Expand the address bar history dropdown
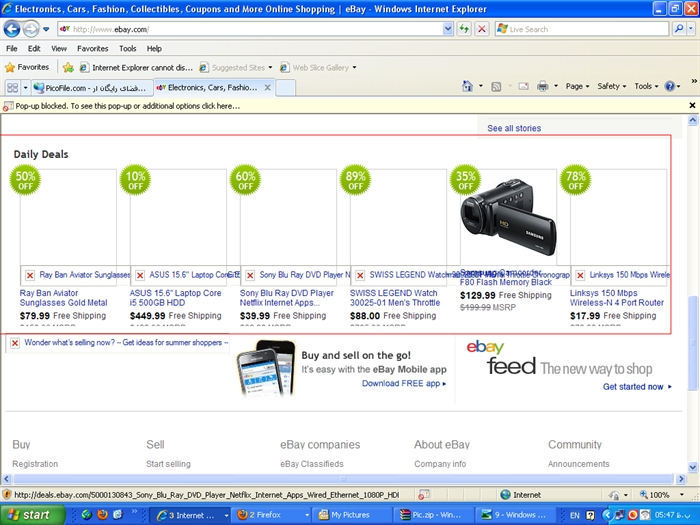Image resolution: width=700 pixels, height=525 pixels. tap(448, 29)
